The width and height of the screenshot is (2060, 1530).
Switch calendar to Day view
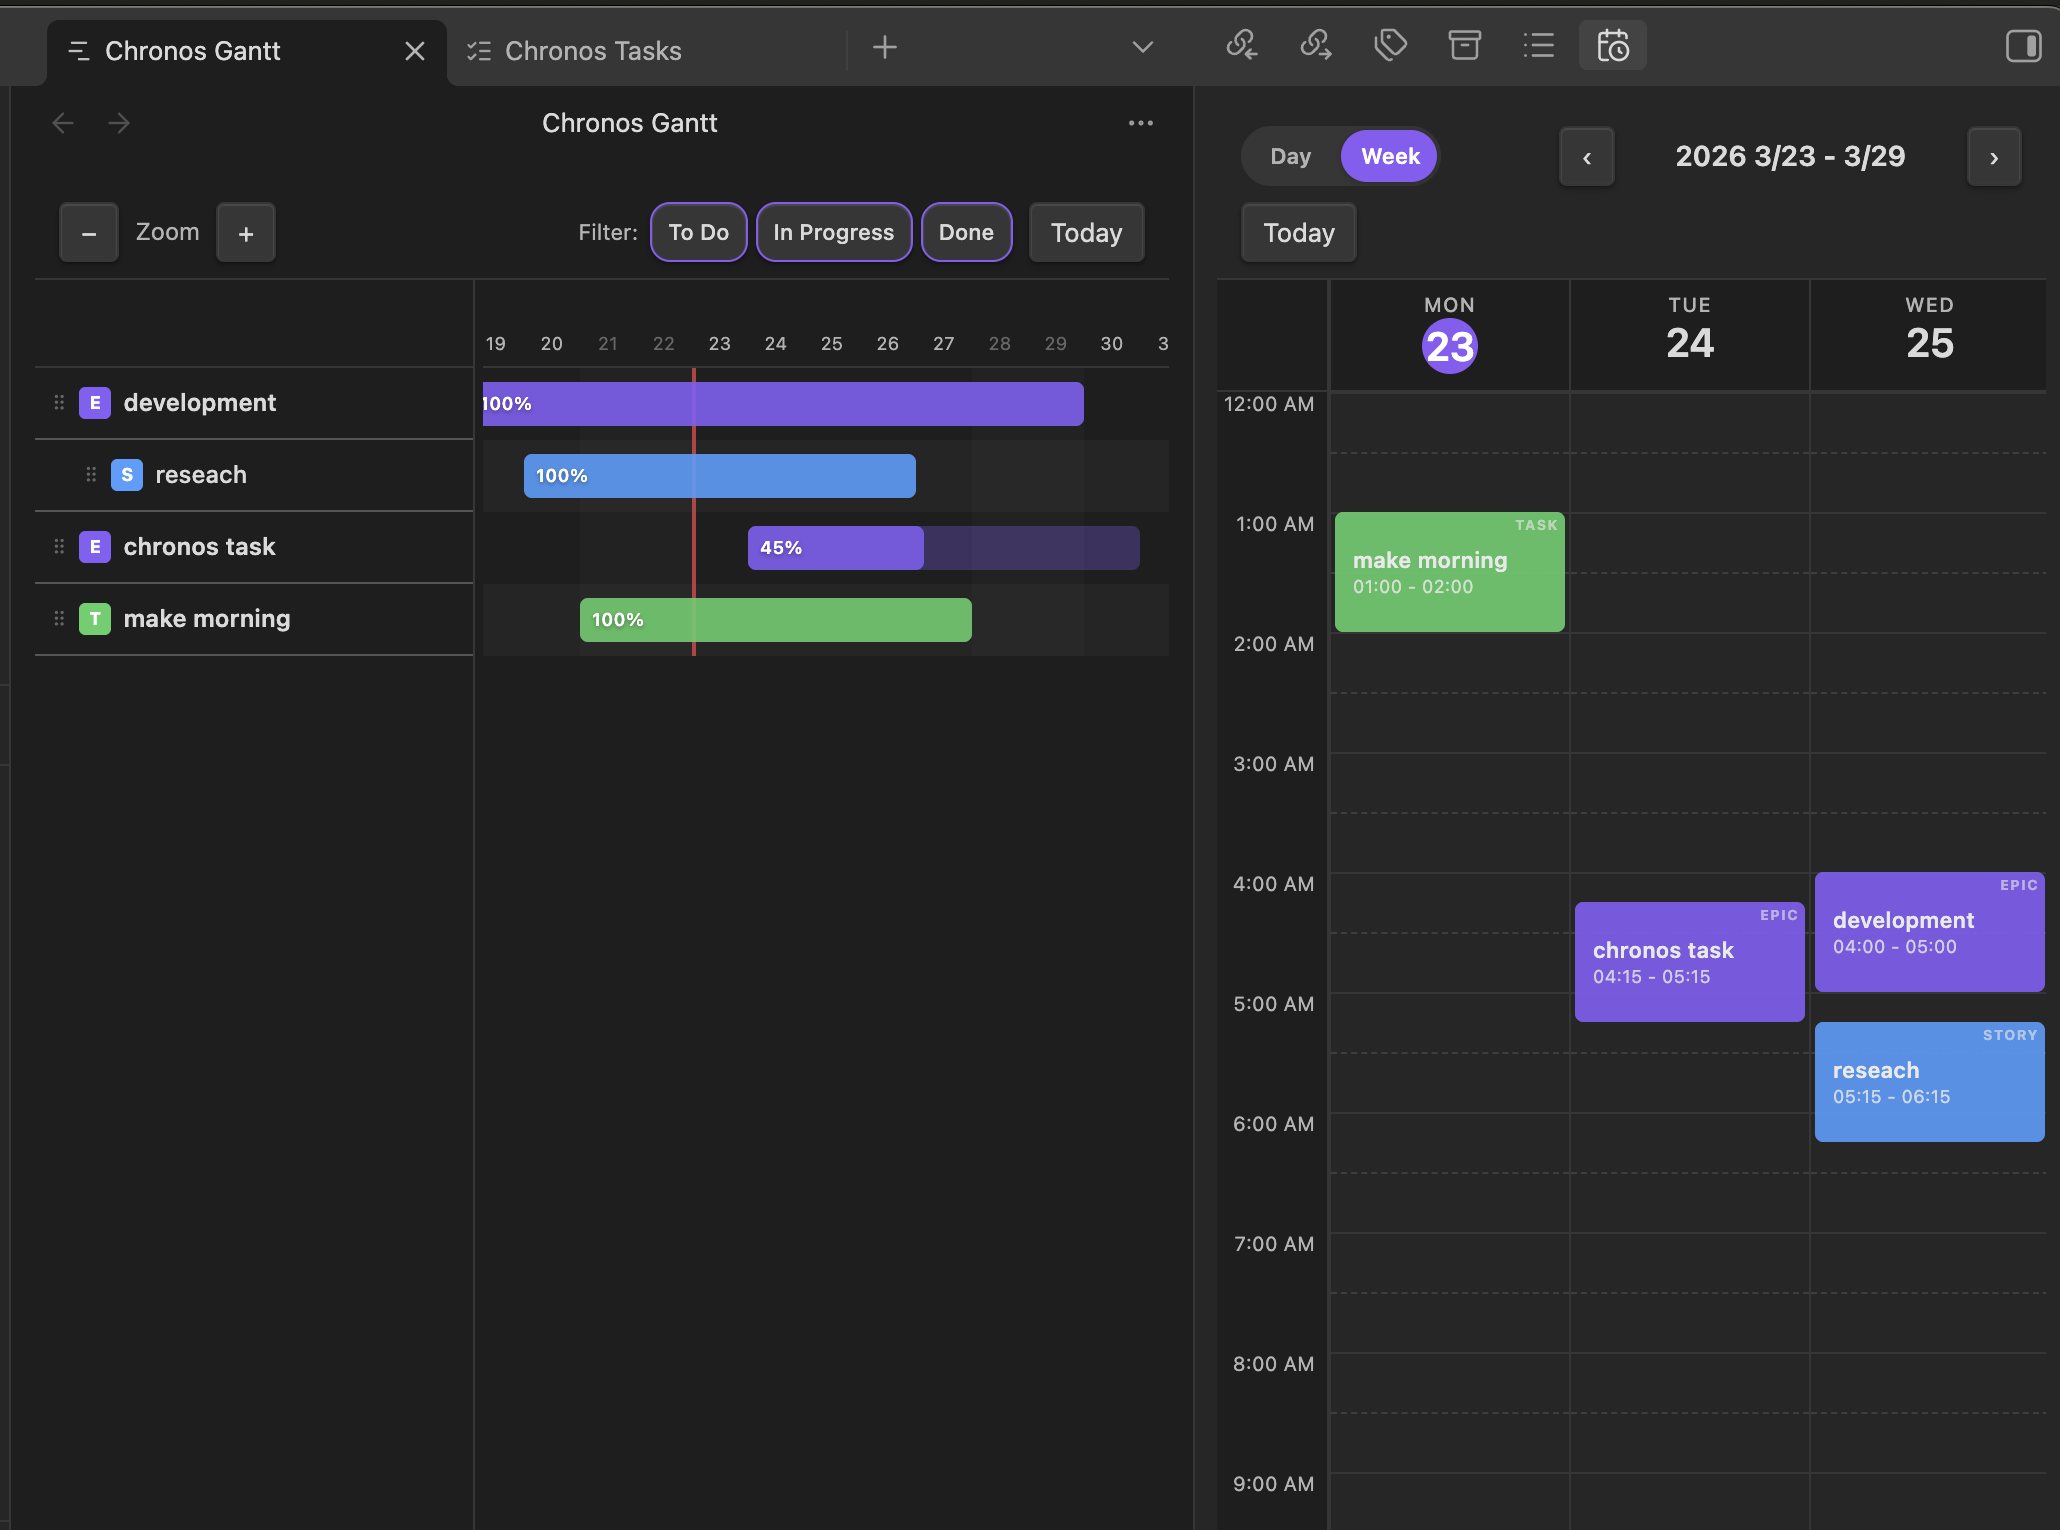point(1290,157)
